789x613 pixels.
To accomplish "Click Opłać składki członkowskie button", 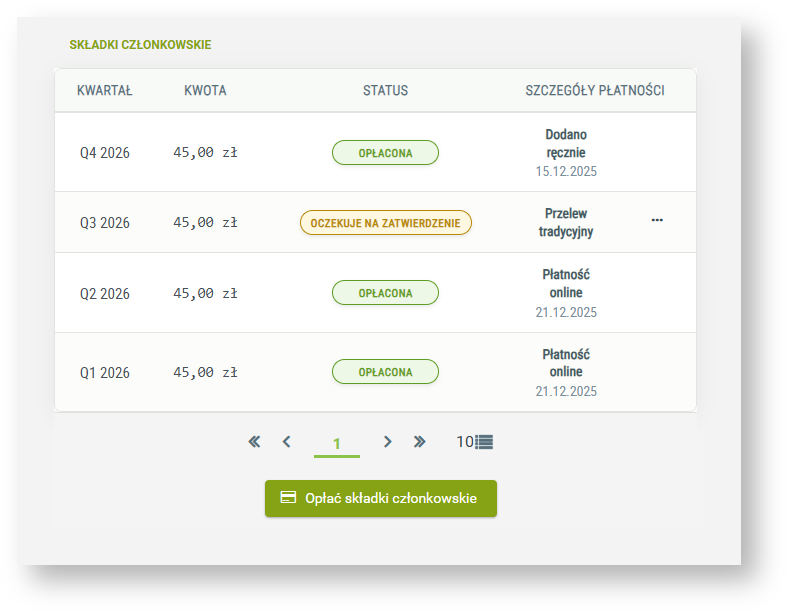I will [380, 498].
